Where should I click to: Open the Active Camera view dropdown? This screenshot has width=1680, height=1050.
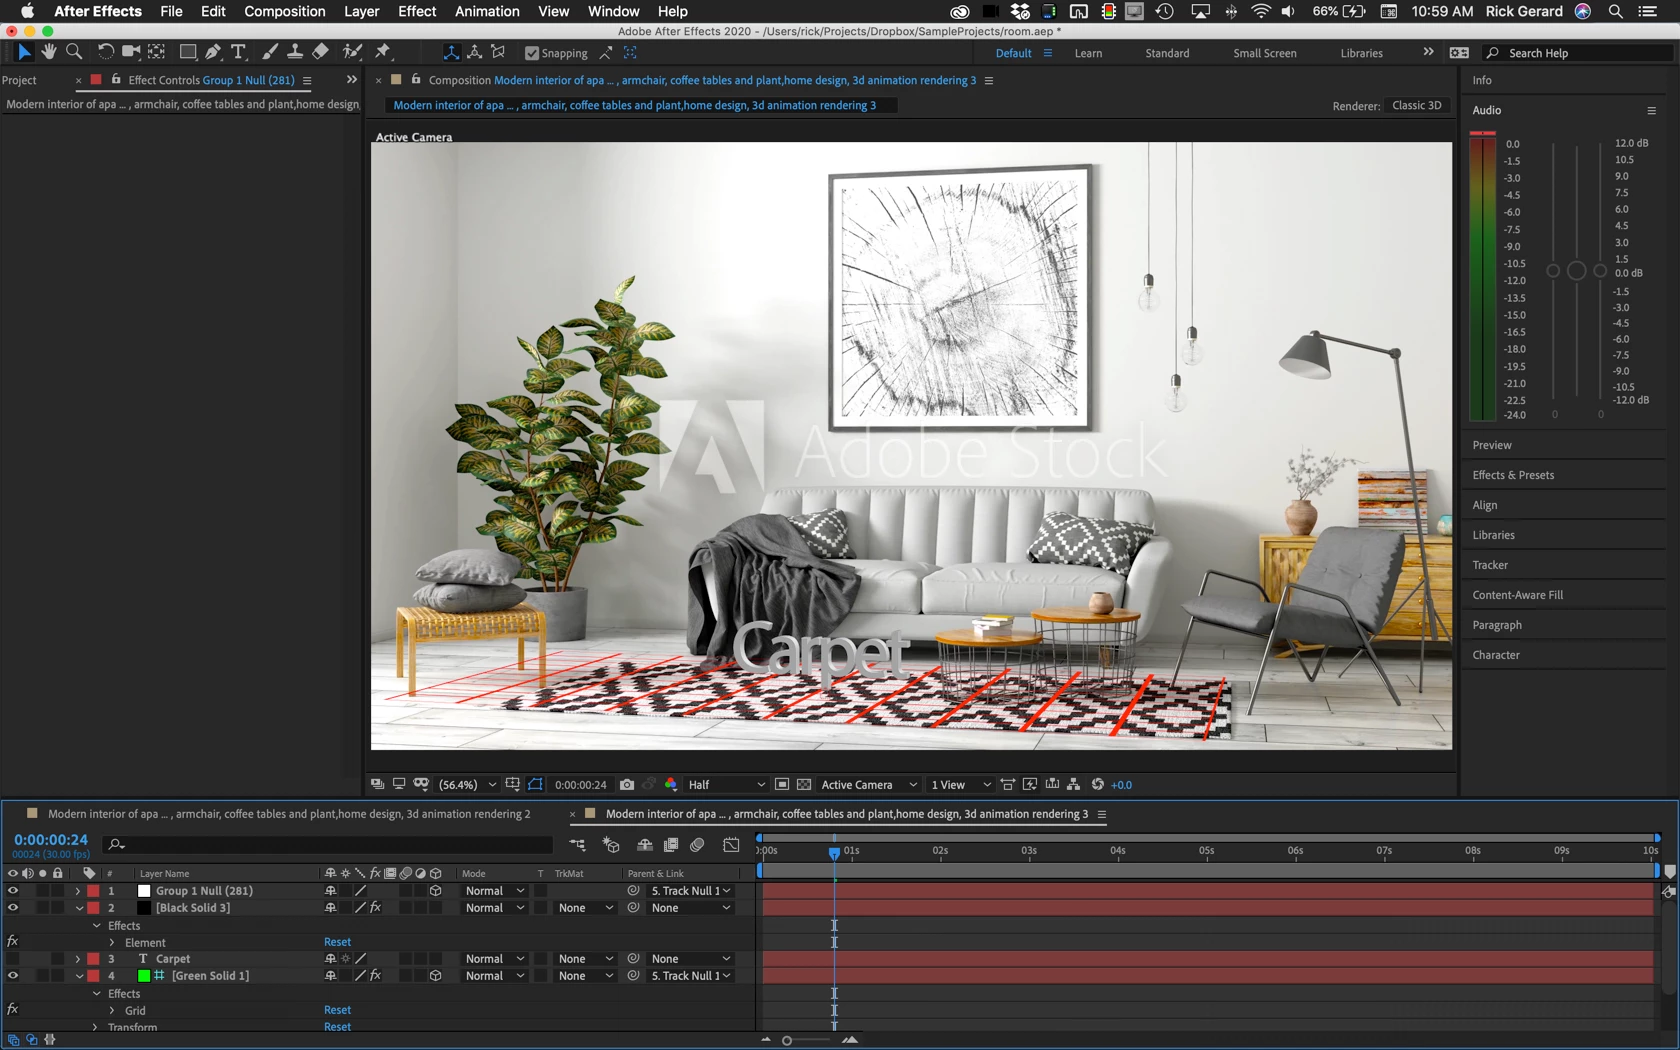[869, 785]
